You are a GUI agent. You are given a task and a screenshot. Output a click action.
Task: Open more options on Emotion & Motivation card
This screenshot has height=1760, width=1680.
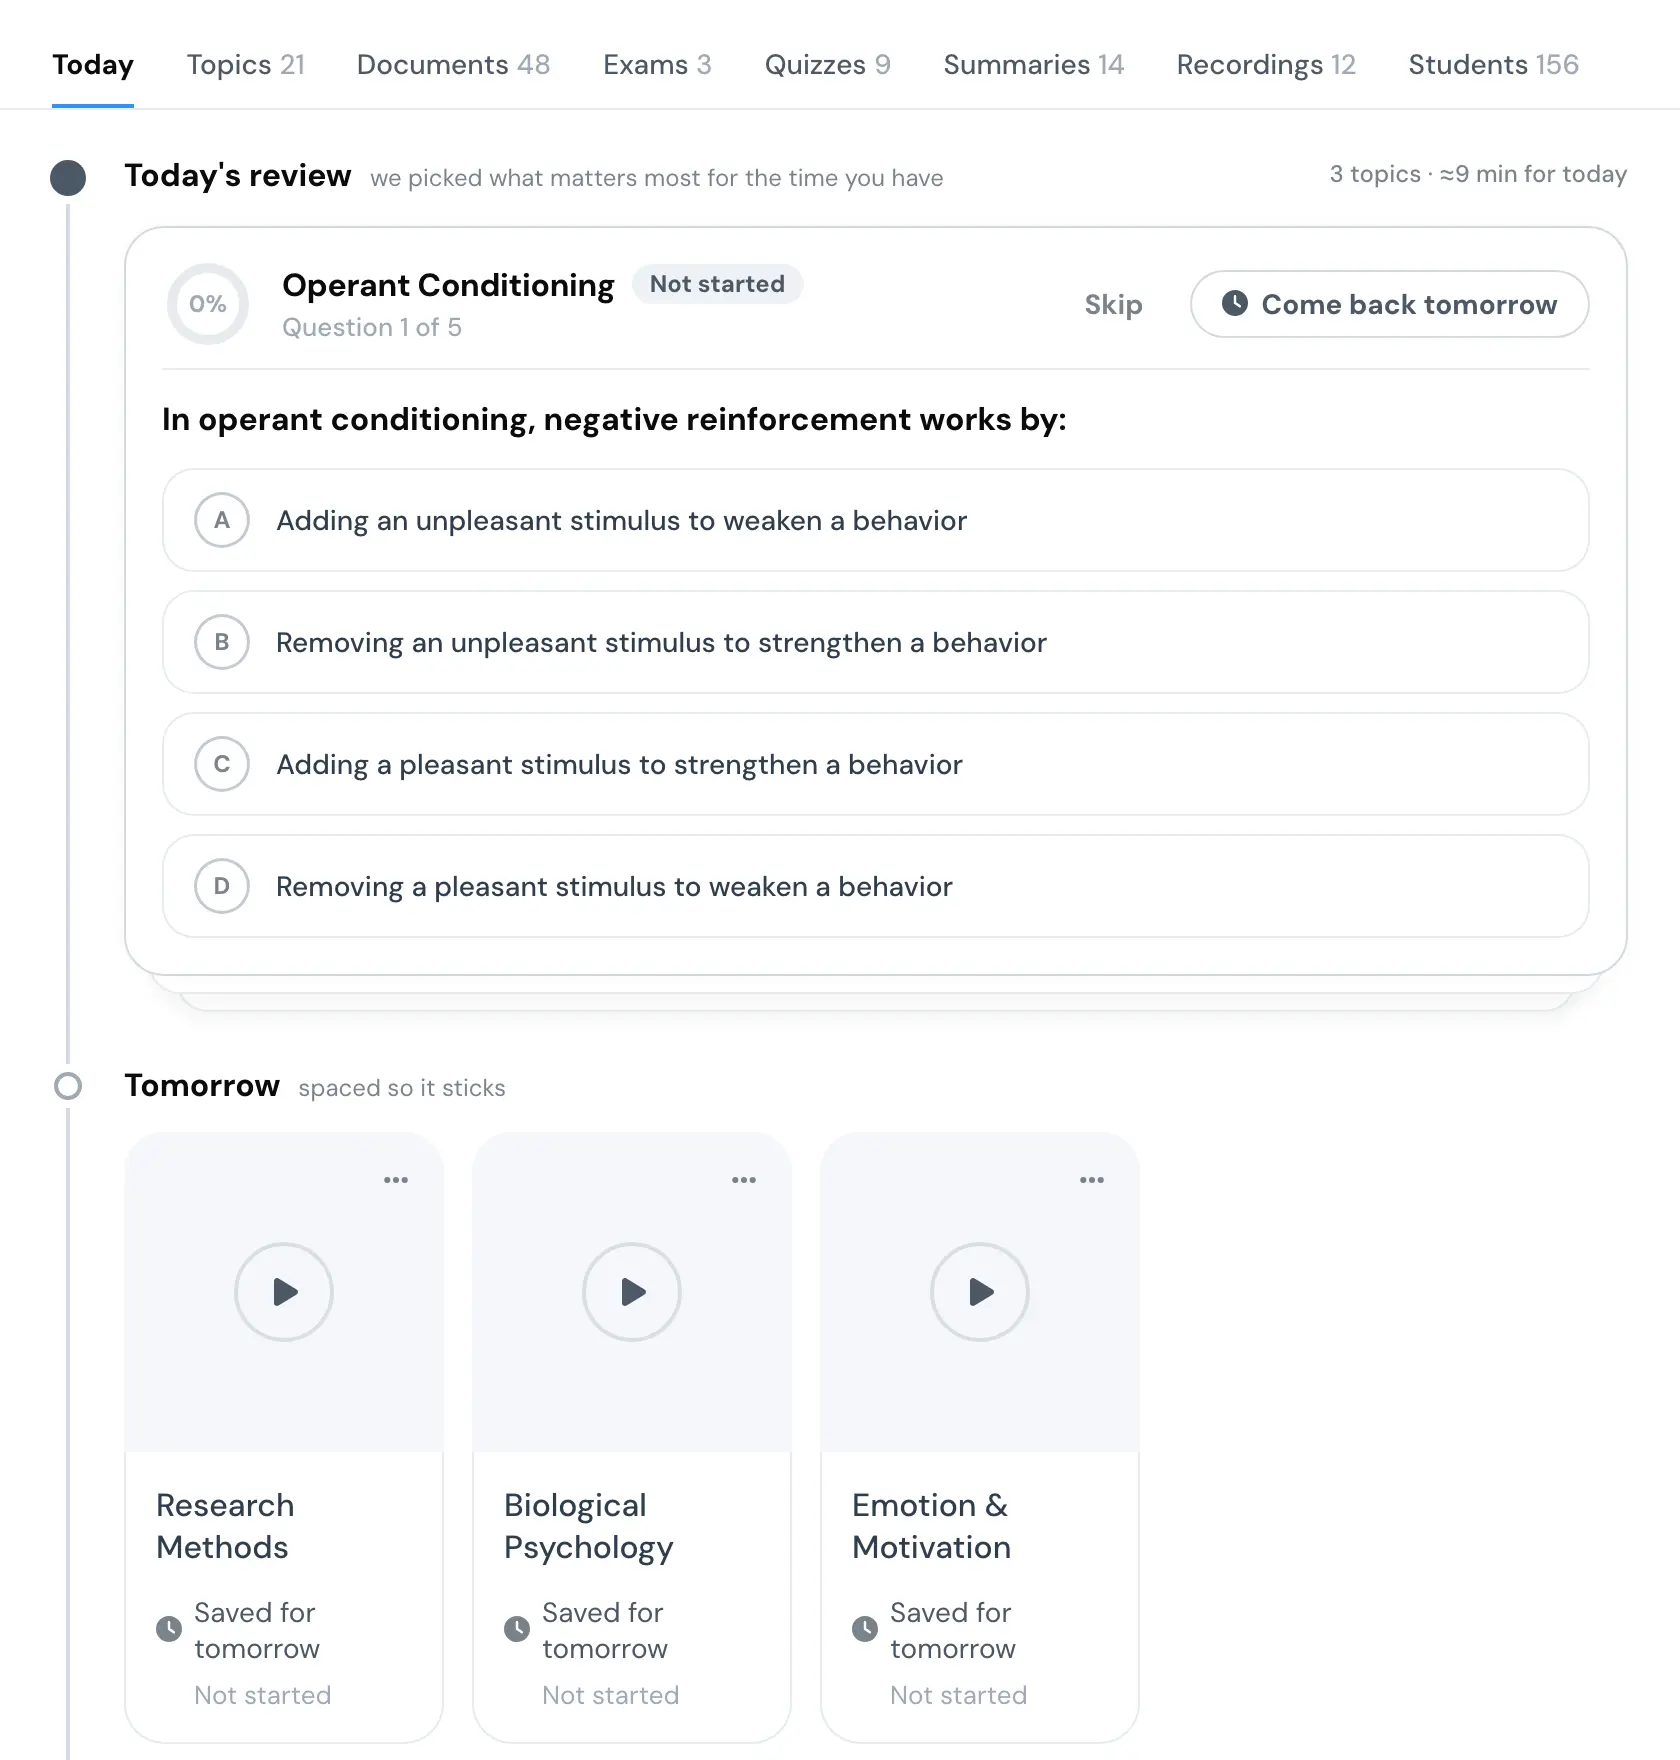(1092, 1180)
